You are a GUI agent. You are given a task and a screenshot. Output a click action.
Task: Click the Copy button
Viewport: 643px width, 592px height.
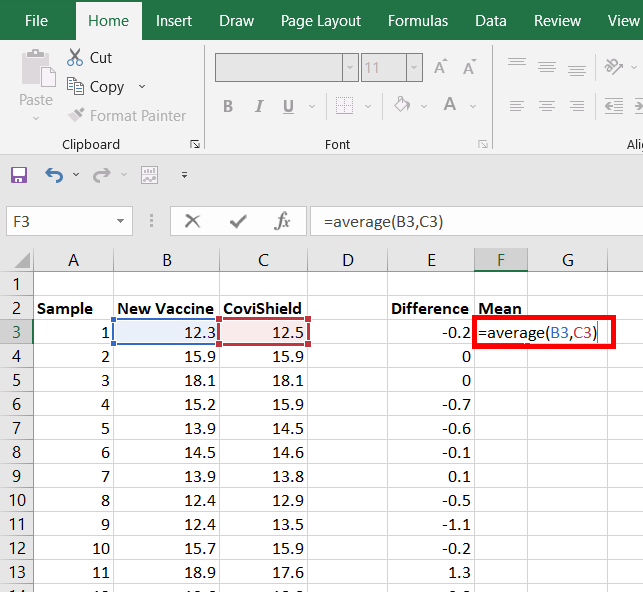coord(95,87)
